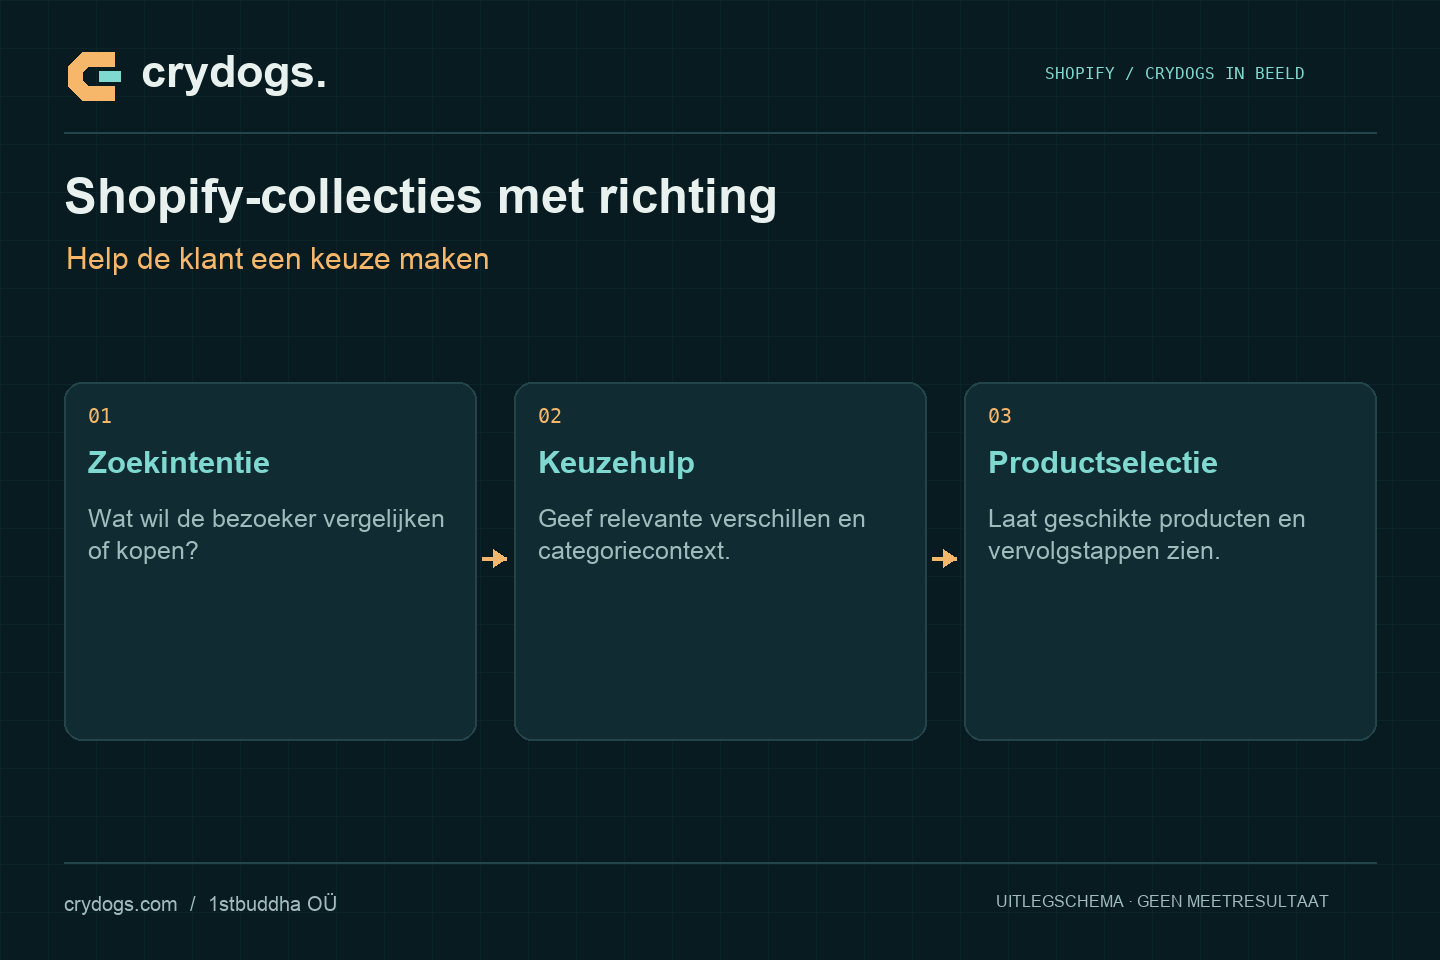Click step number 03
This screenshot has width=1440, height=960.
point(1000,416)
